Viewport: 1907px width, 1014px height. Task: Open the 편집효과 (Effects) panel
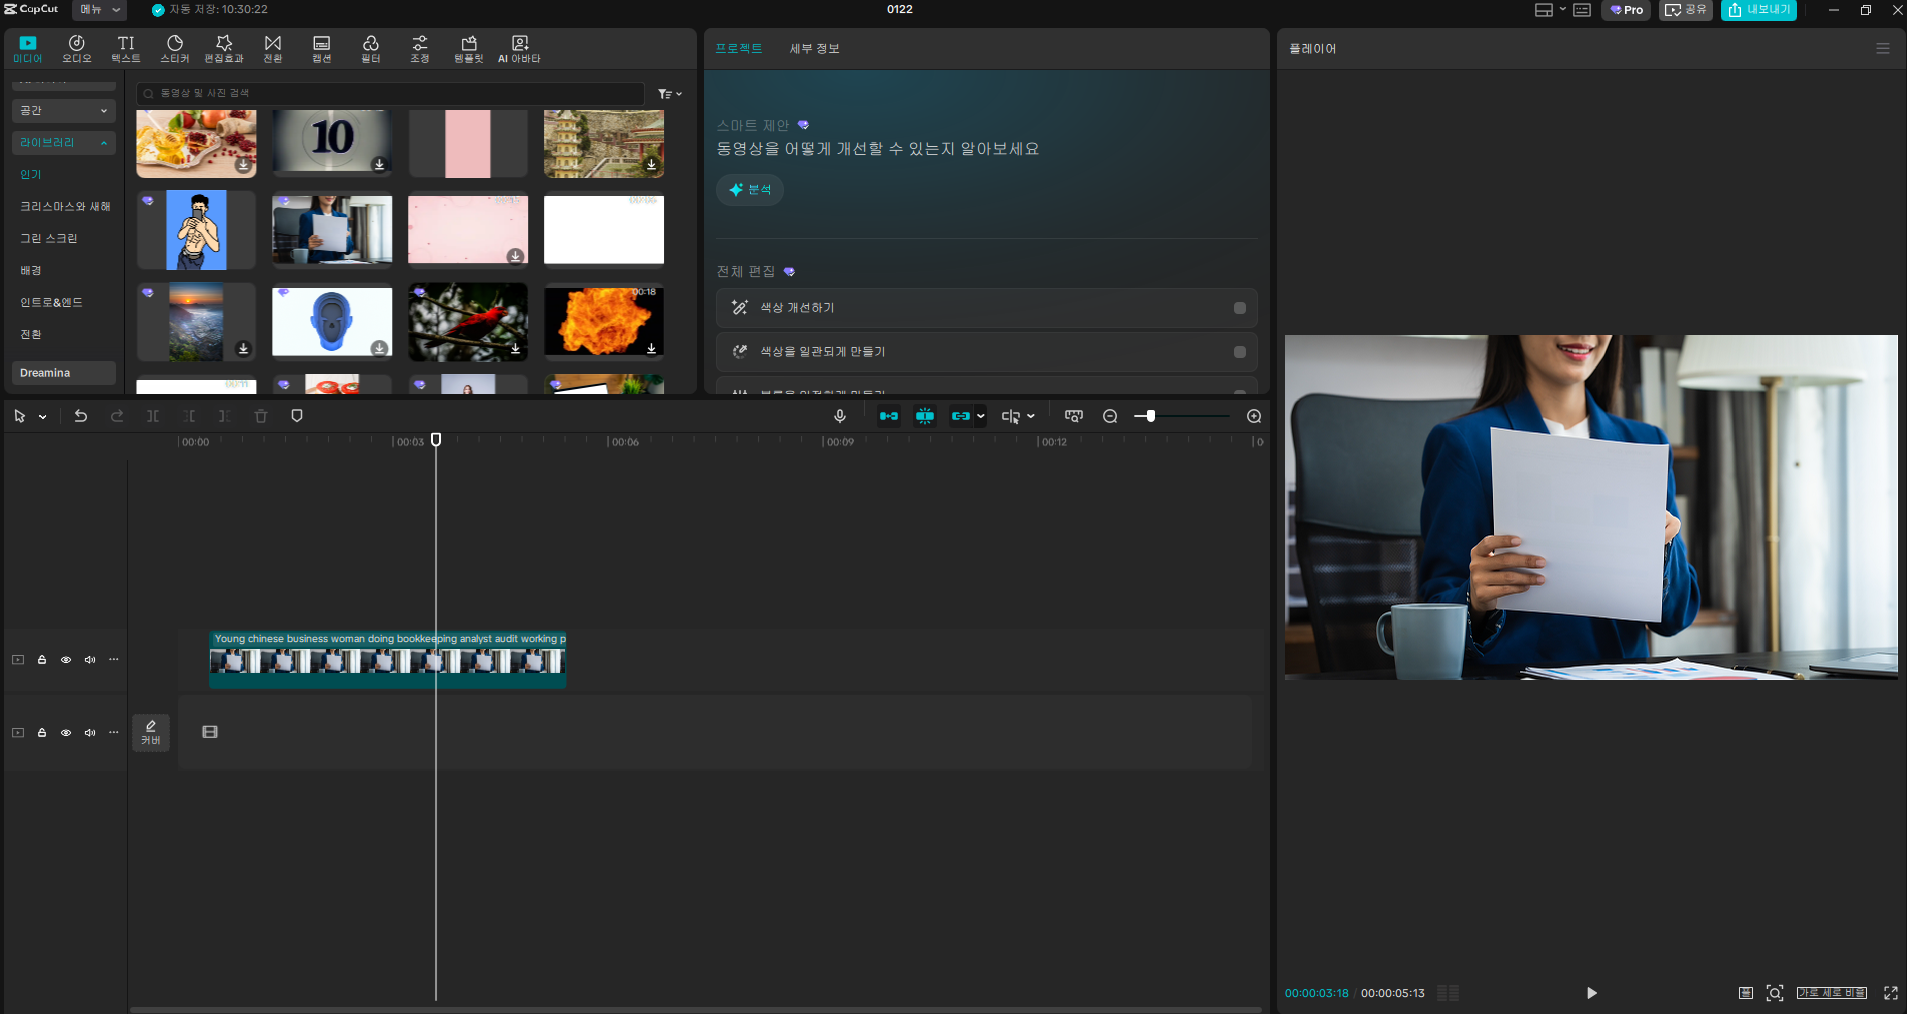click(x=224, y=48)
